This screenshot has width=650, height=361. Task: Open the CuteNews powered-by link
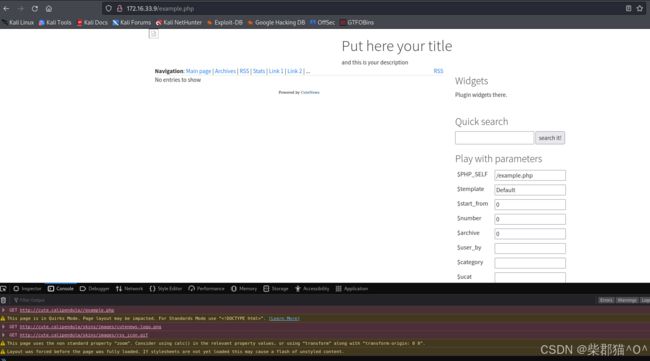pyautogui.click(x=310, y=92)
